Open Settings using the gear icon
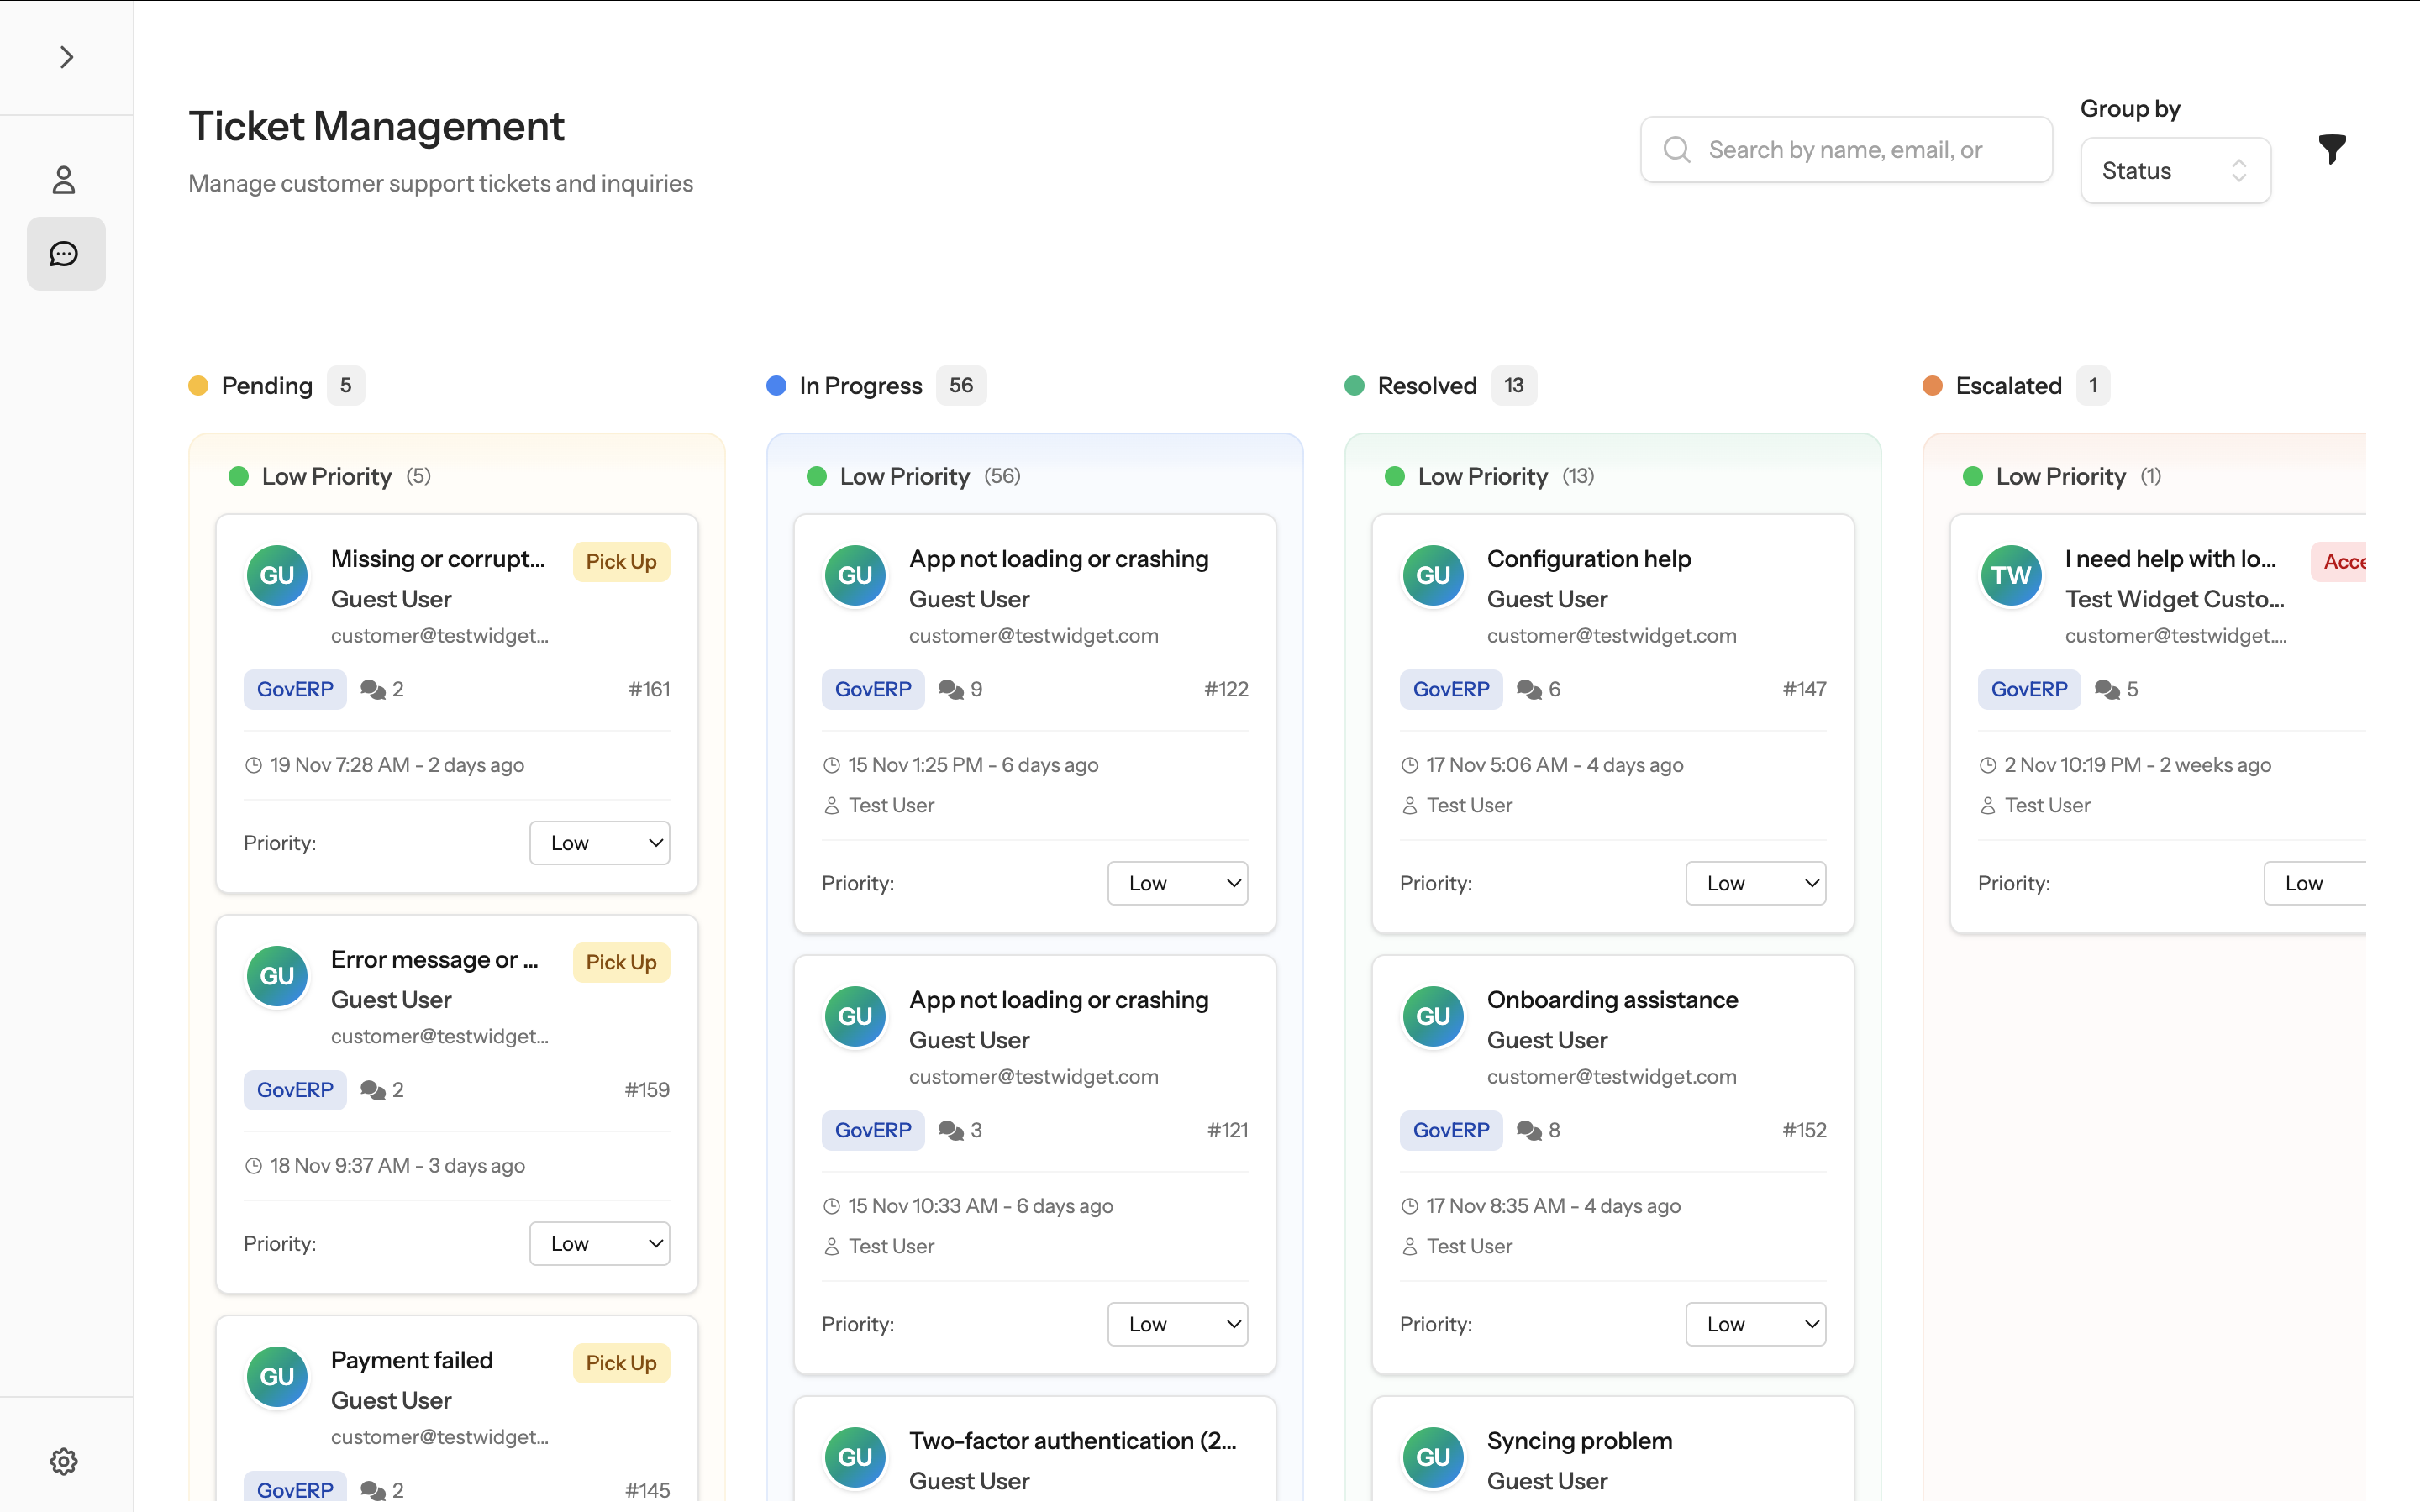2420x1512 pixels. pyautogui.click(x=64, y=1460)
